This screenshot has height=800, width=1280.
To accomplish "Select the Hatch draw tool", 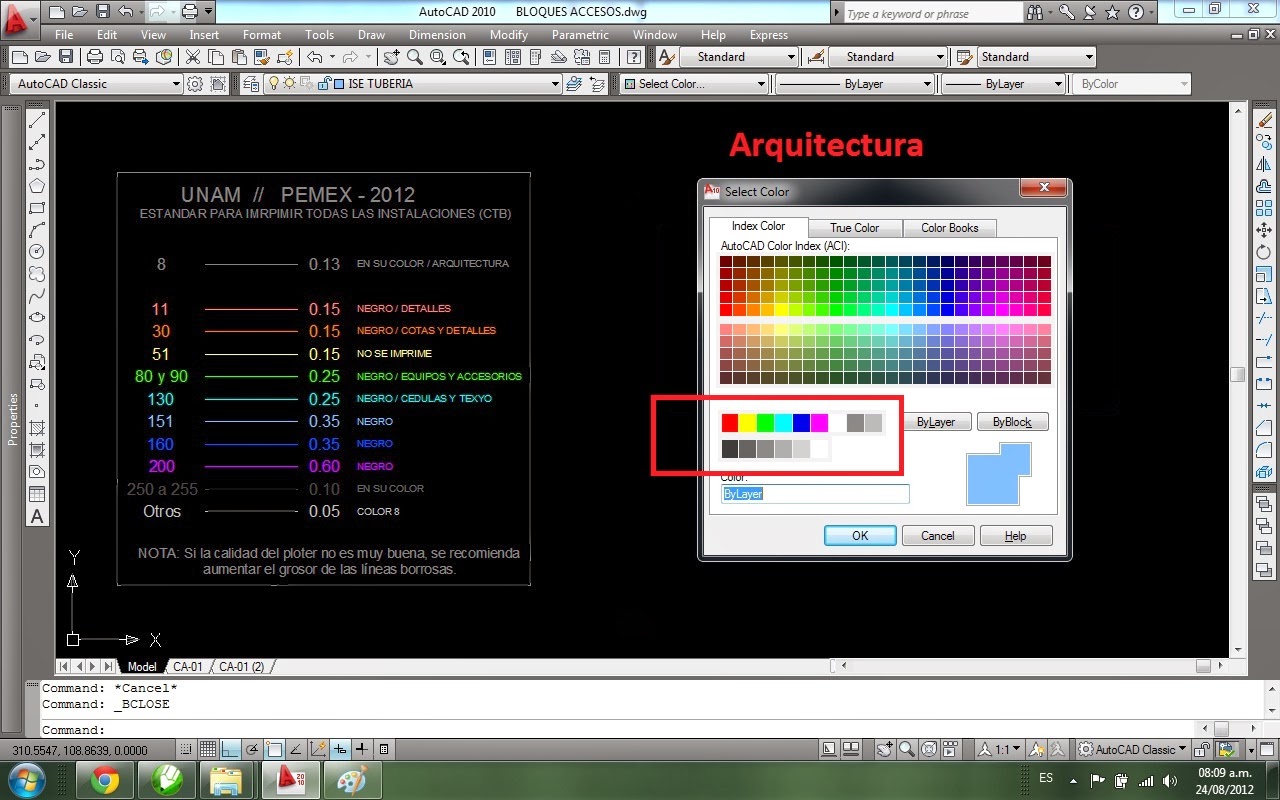I will point(37,428).
